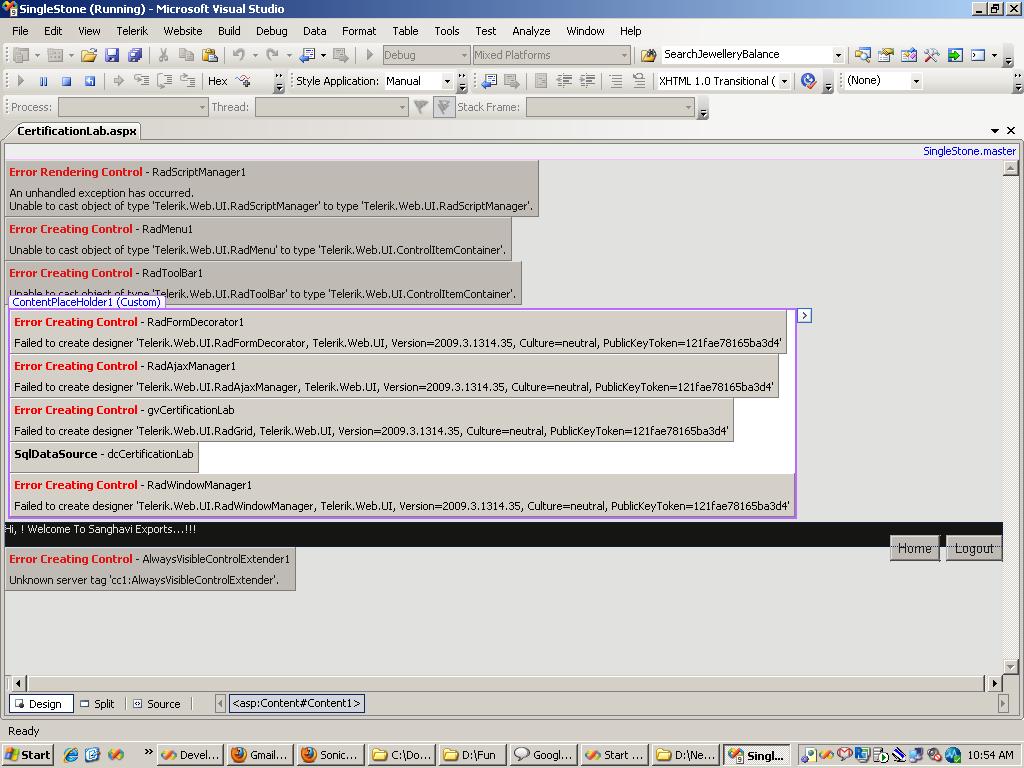Open the Debug menu
This screenshot has height=768, width=1024.
click(271, 31)
